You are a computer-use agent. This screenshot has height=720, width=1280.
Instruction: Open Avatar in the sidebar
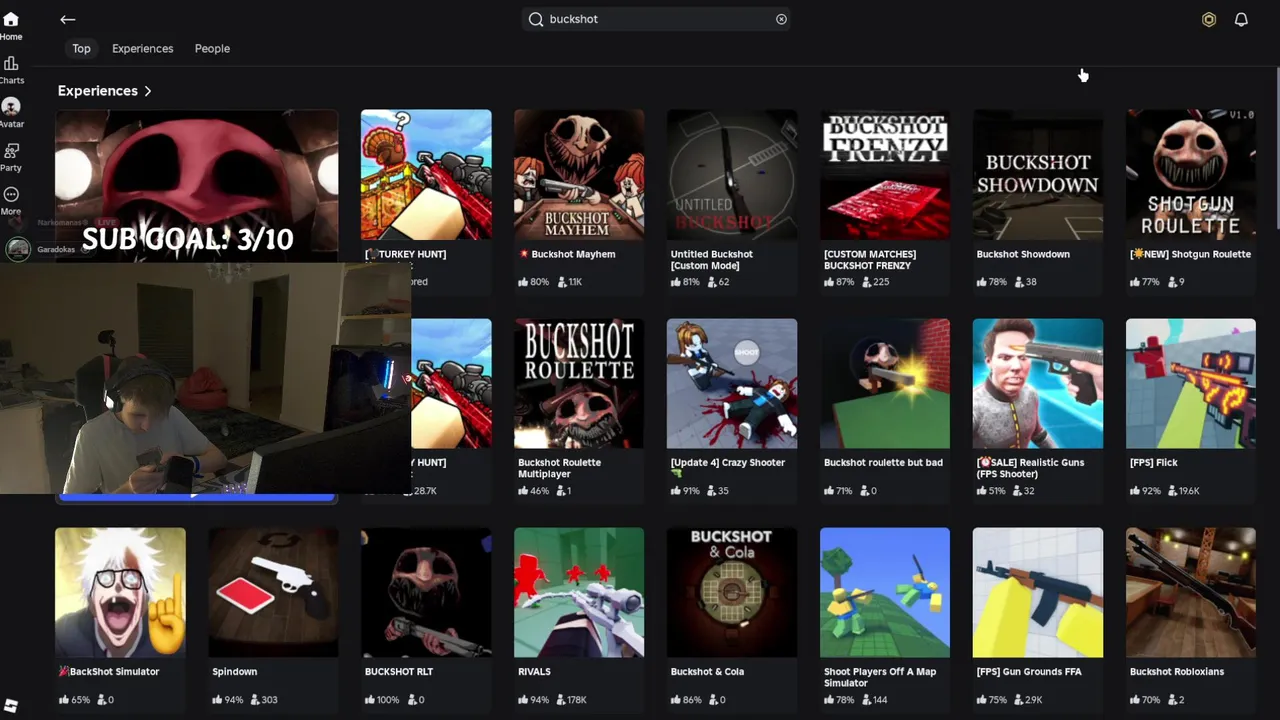tap(11, 113)
